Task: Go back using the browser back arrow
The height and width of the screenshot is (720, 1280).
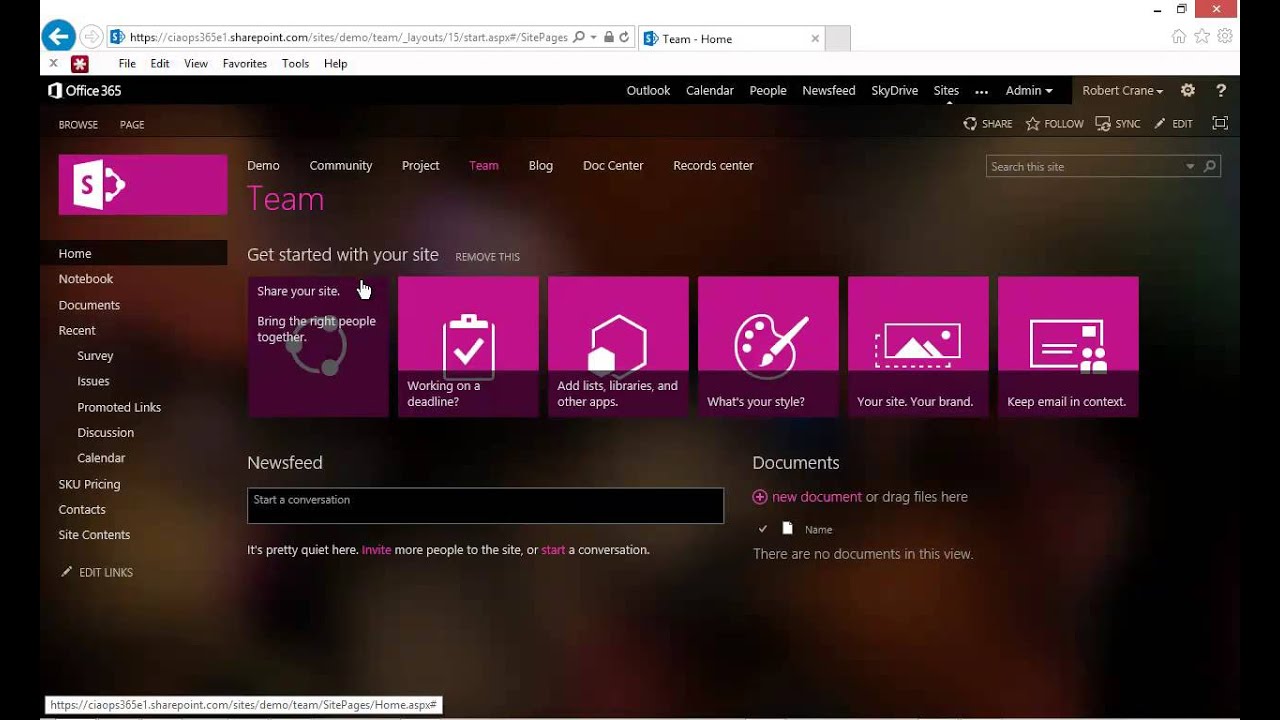Action: (x=58, y=38)
